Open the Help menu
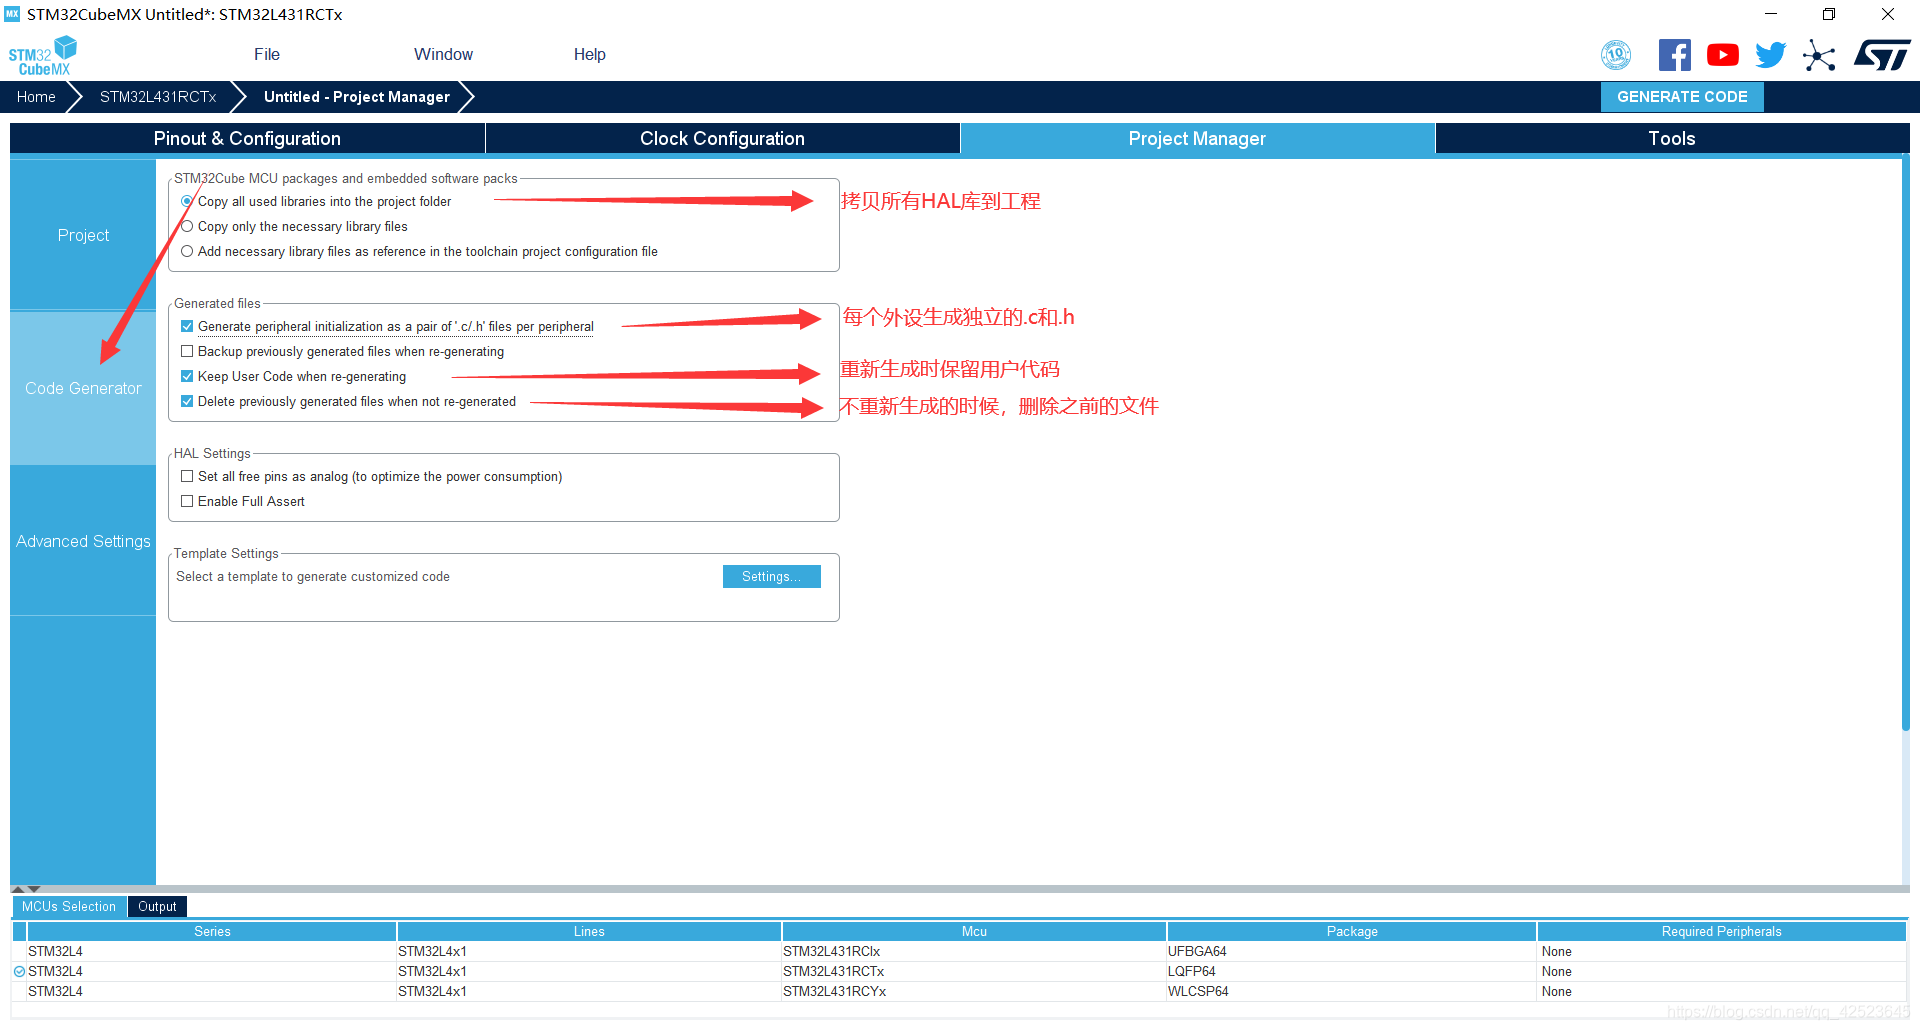Viewport: 1920px width, 1030px height. click(x=589, y=54)
